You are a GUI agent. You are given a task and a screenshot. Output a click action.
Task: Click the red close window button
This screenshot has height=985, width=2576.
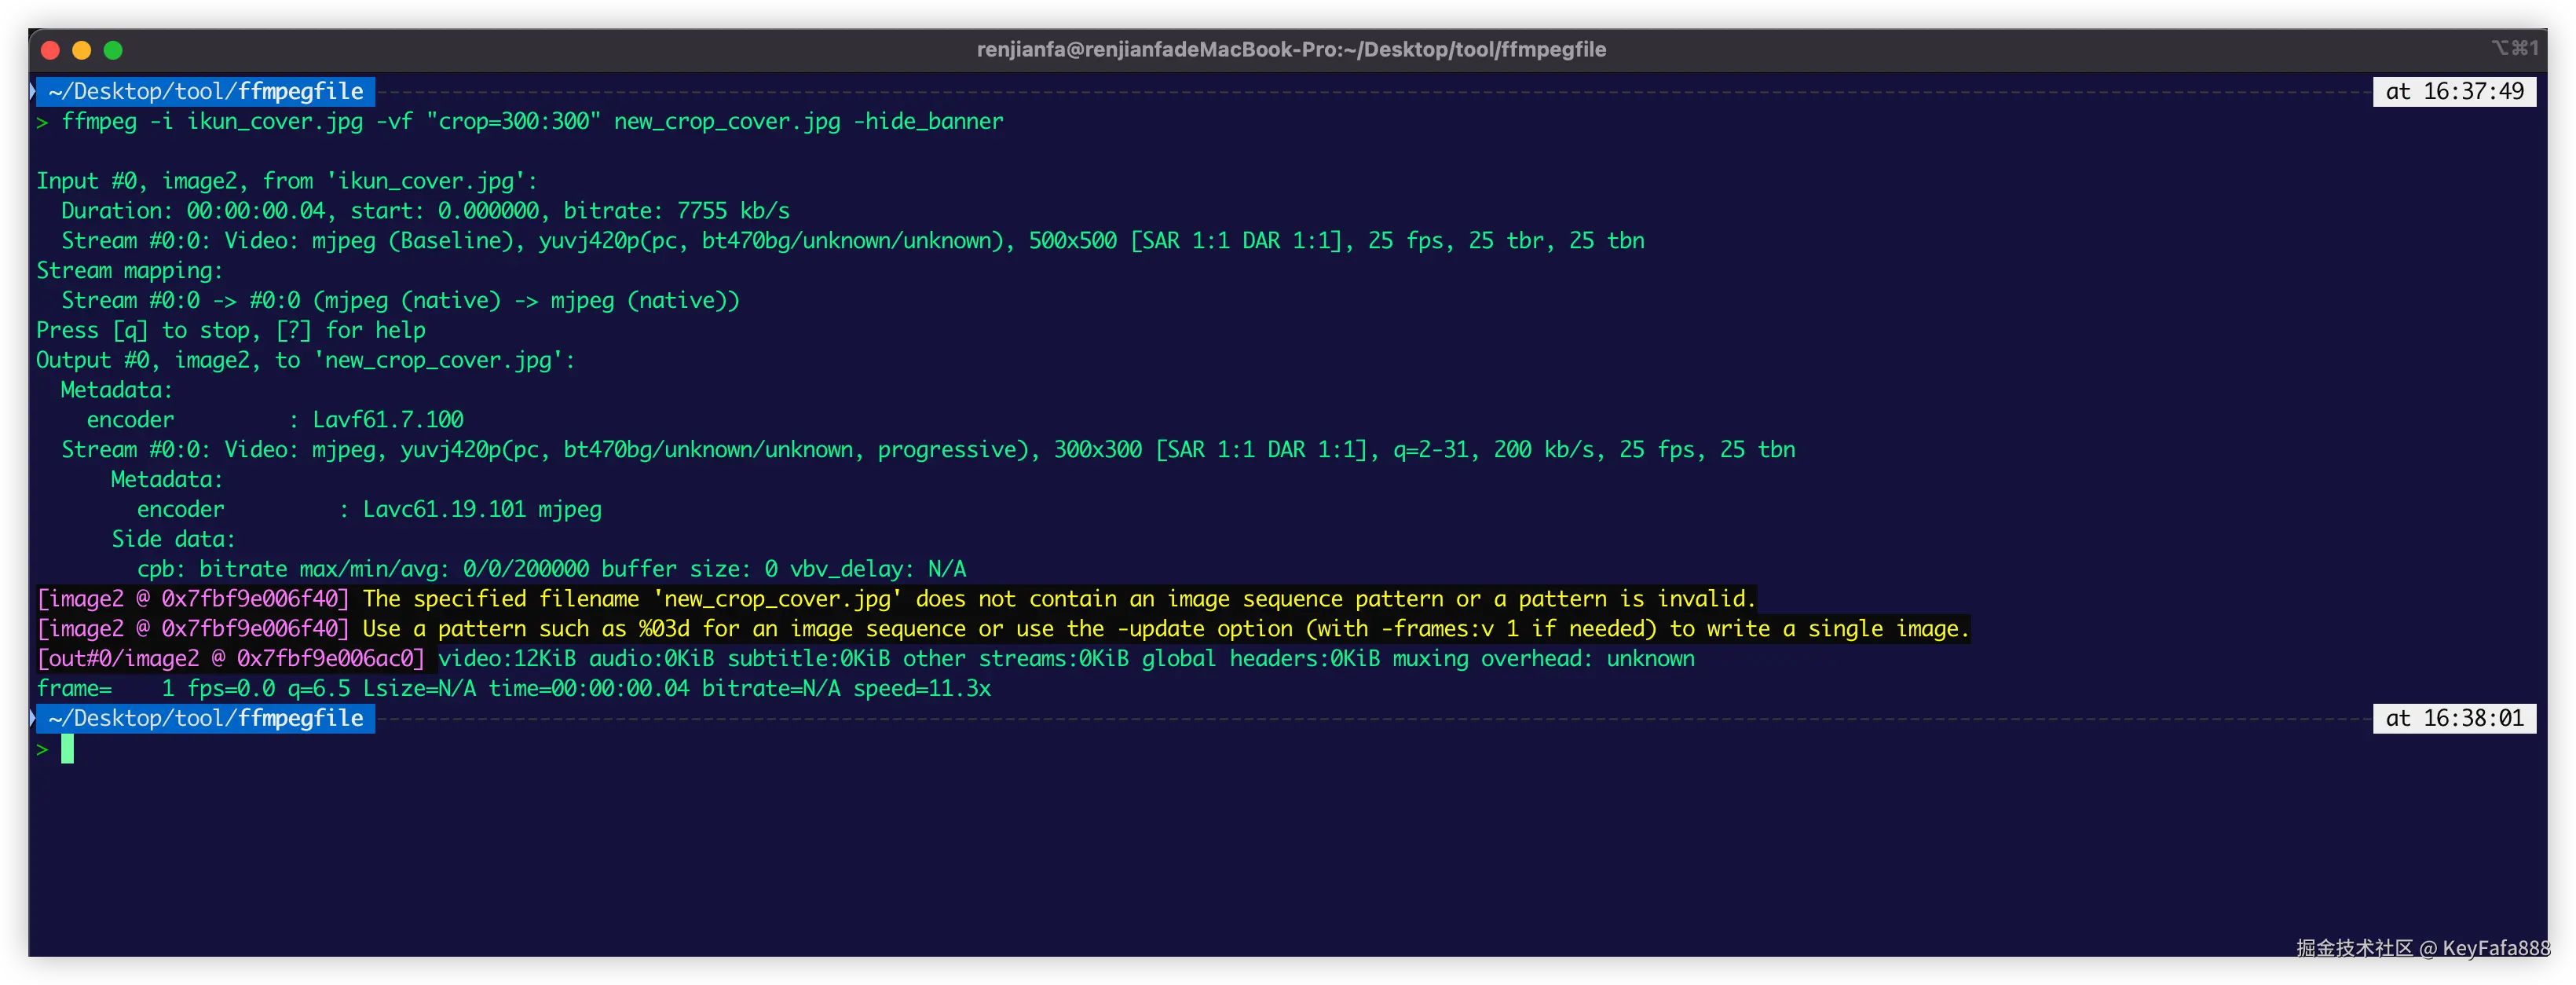click(x=51, y=50)
